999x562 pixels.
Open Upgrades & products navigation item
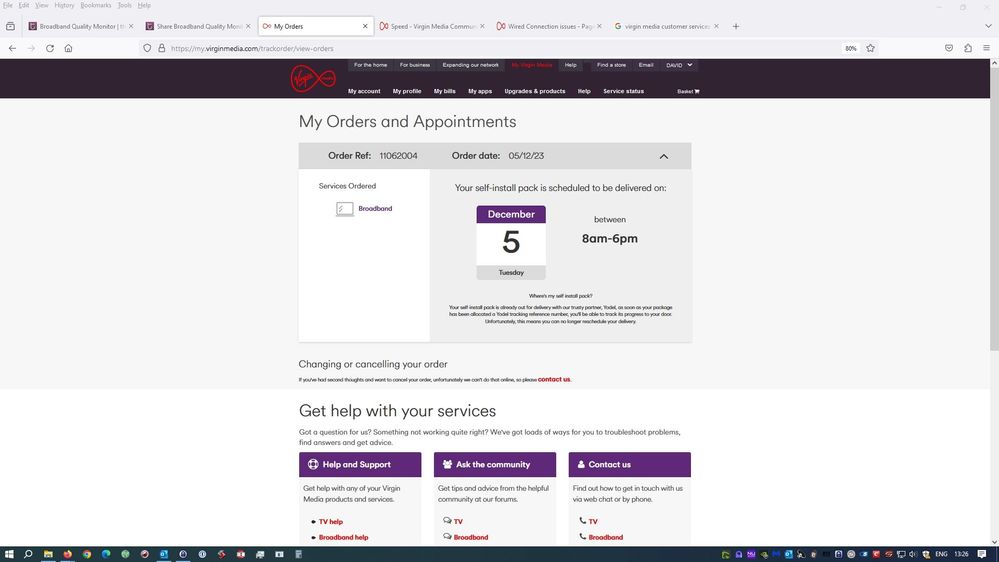tap(535, 91)
